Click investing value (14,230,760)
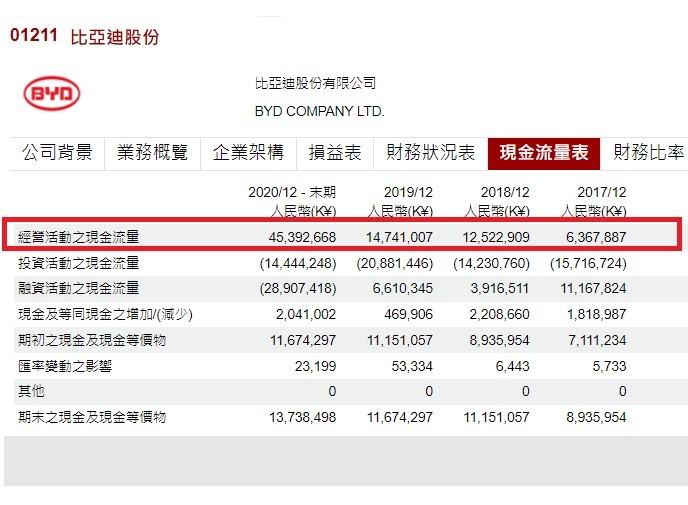 pyautogui.click(x=491, y=263)
